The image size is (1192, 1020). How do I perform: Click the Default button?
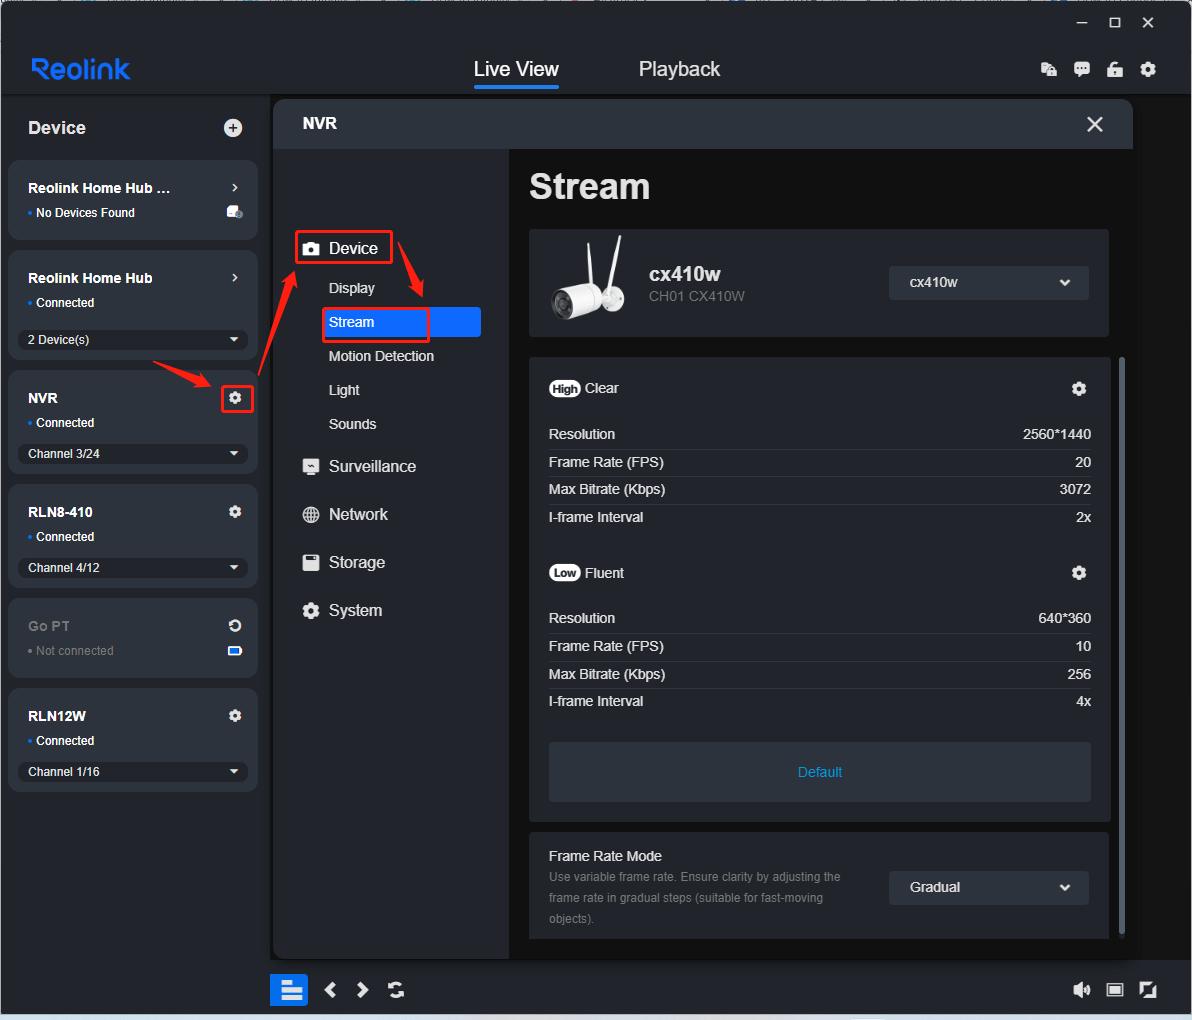(x=820, y=772)
